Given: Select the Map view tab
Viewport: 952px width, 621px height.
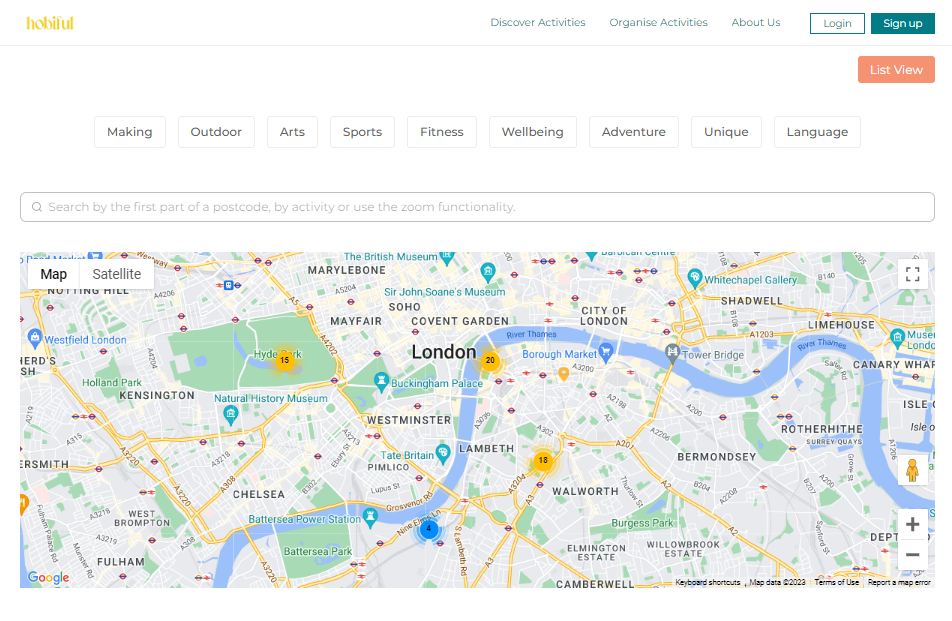Looking at the screenshot, I should click(53, 274).
